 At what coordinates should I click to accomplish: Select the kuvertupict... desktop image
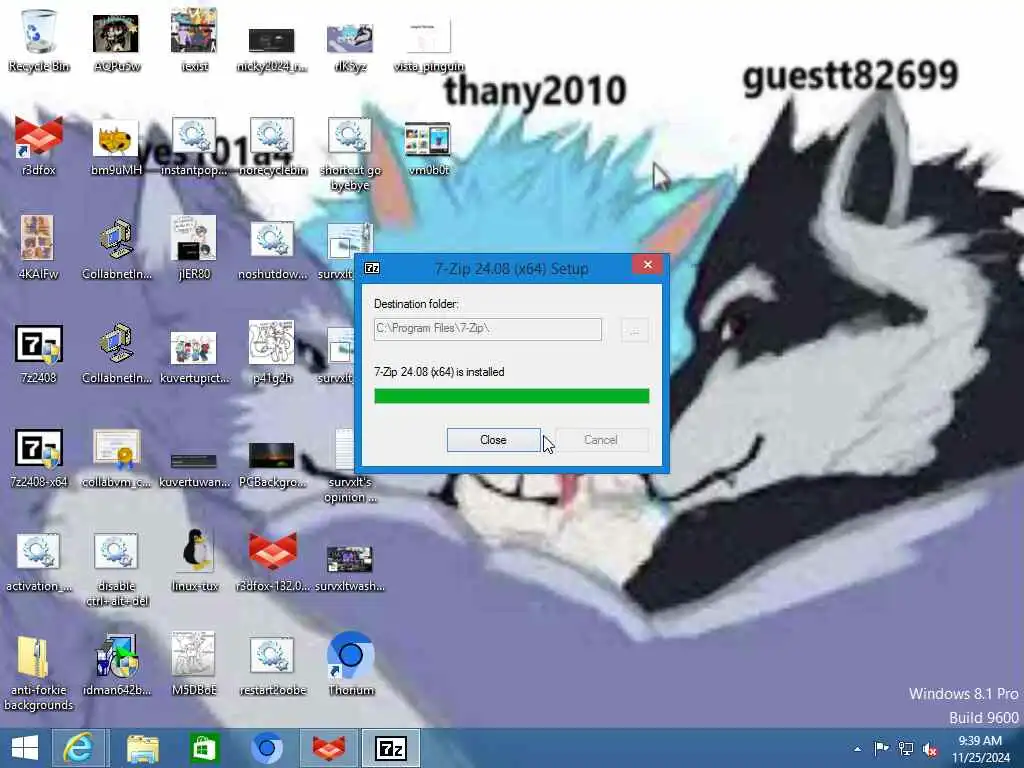(x=194, y=357)
